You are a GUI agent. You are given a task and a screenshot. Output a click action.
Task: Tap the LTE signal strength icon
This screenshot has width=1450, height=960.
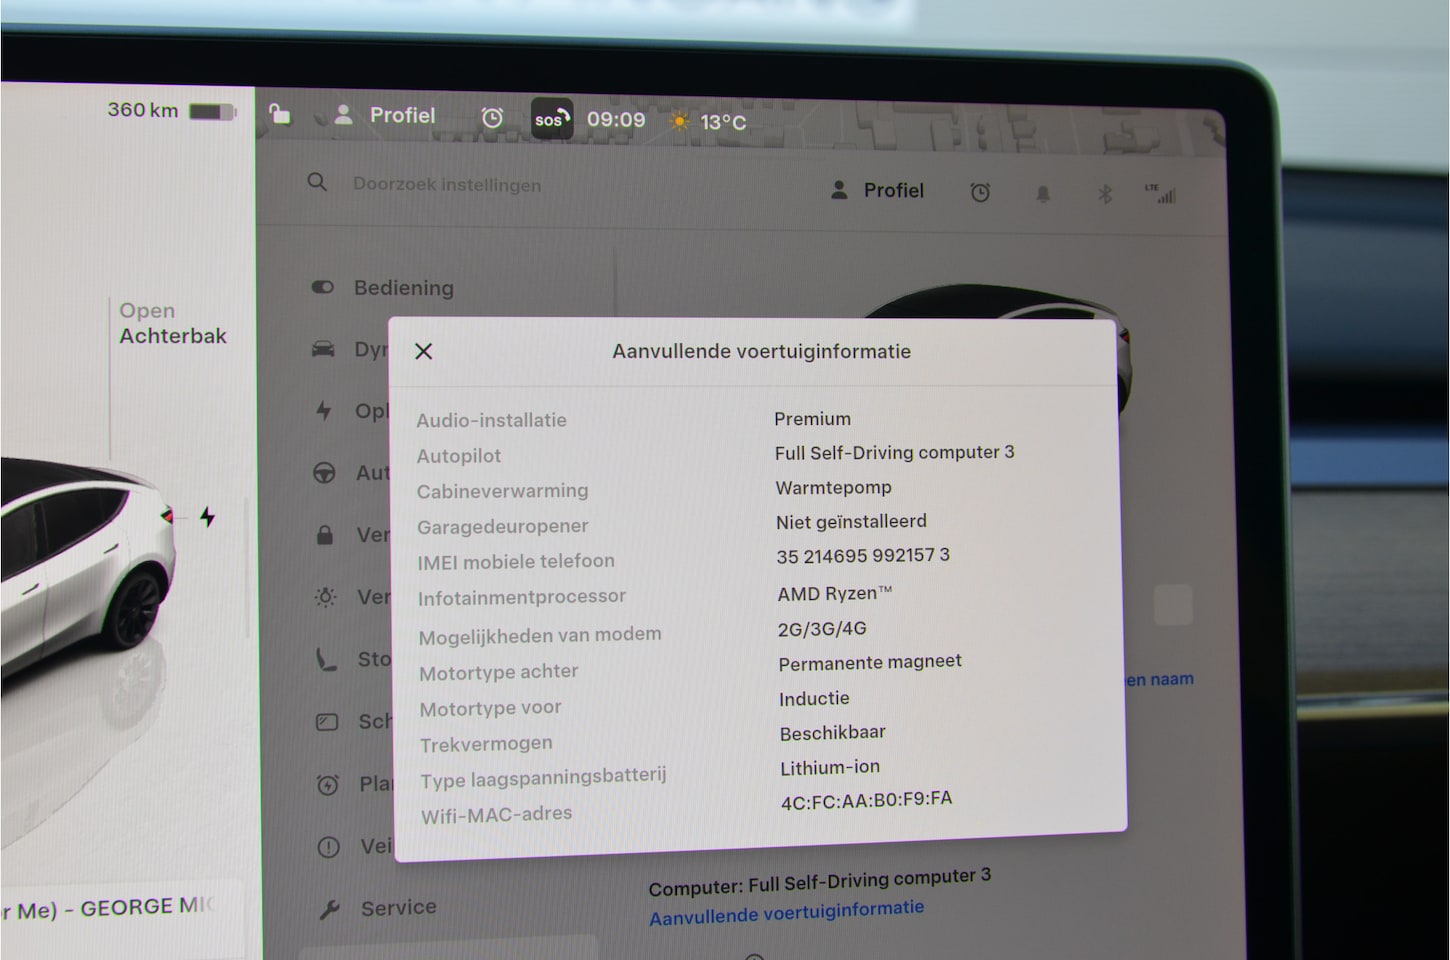pyautogui.click(x=1161, y=194)
